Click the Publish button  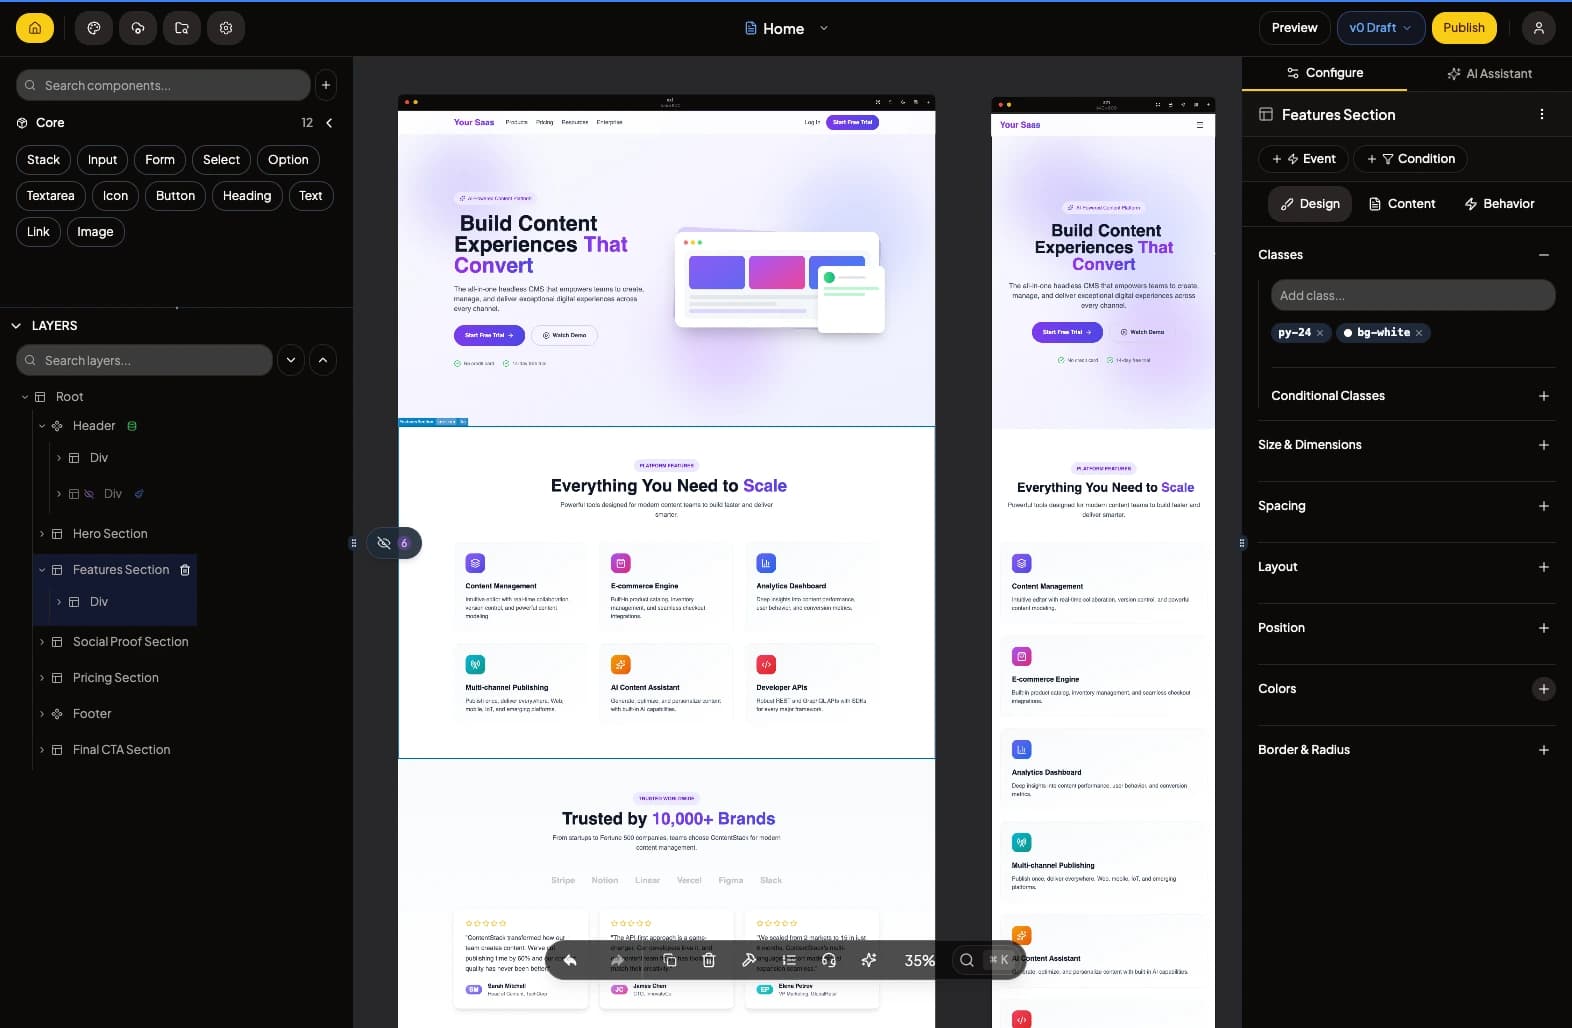[1463, 28]
